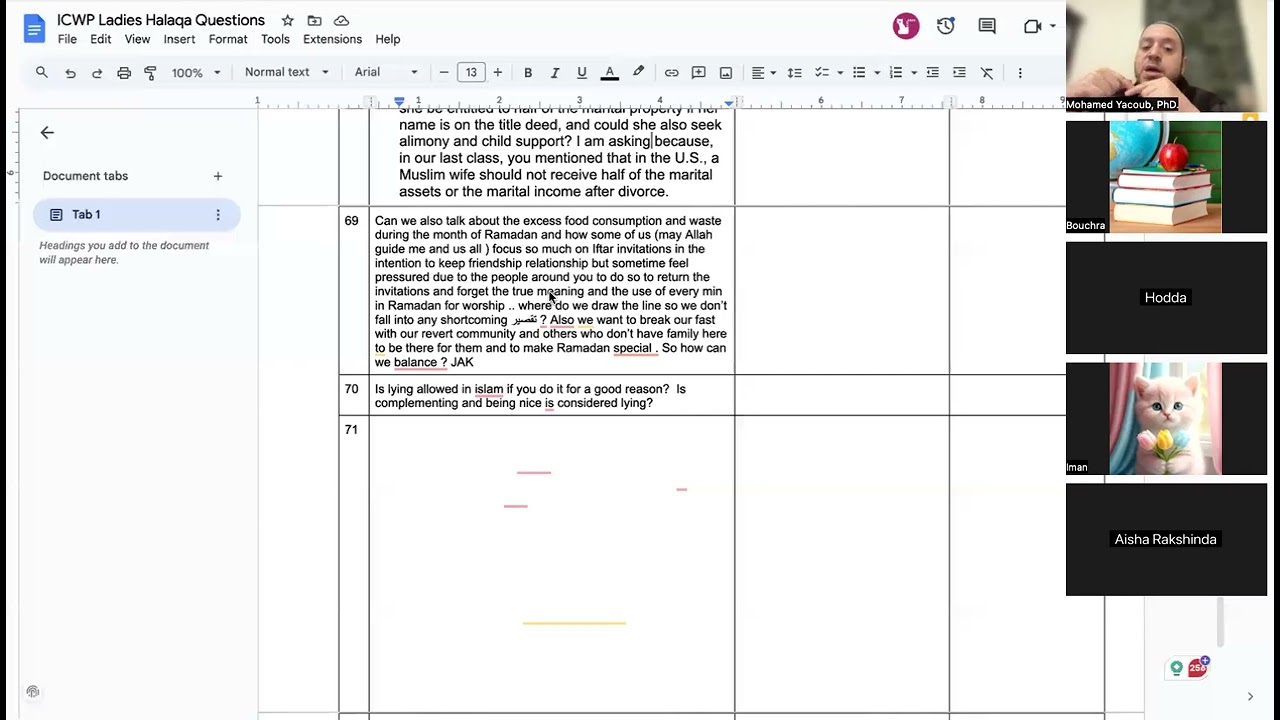Open the text color picker
The height and width of the screenshot is (720, 1280).
609,72
